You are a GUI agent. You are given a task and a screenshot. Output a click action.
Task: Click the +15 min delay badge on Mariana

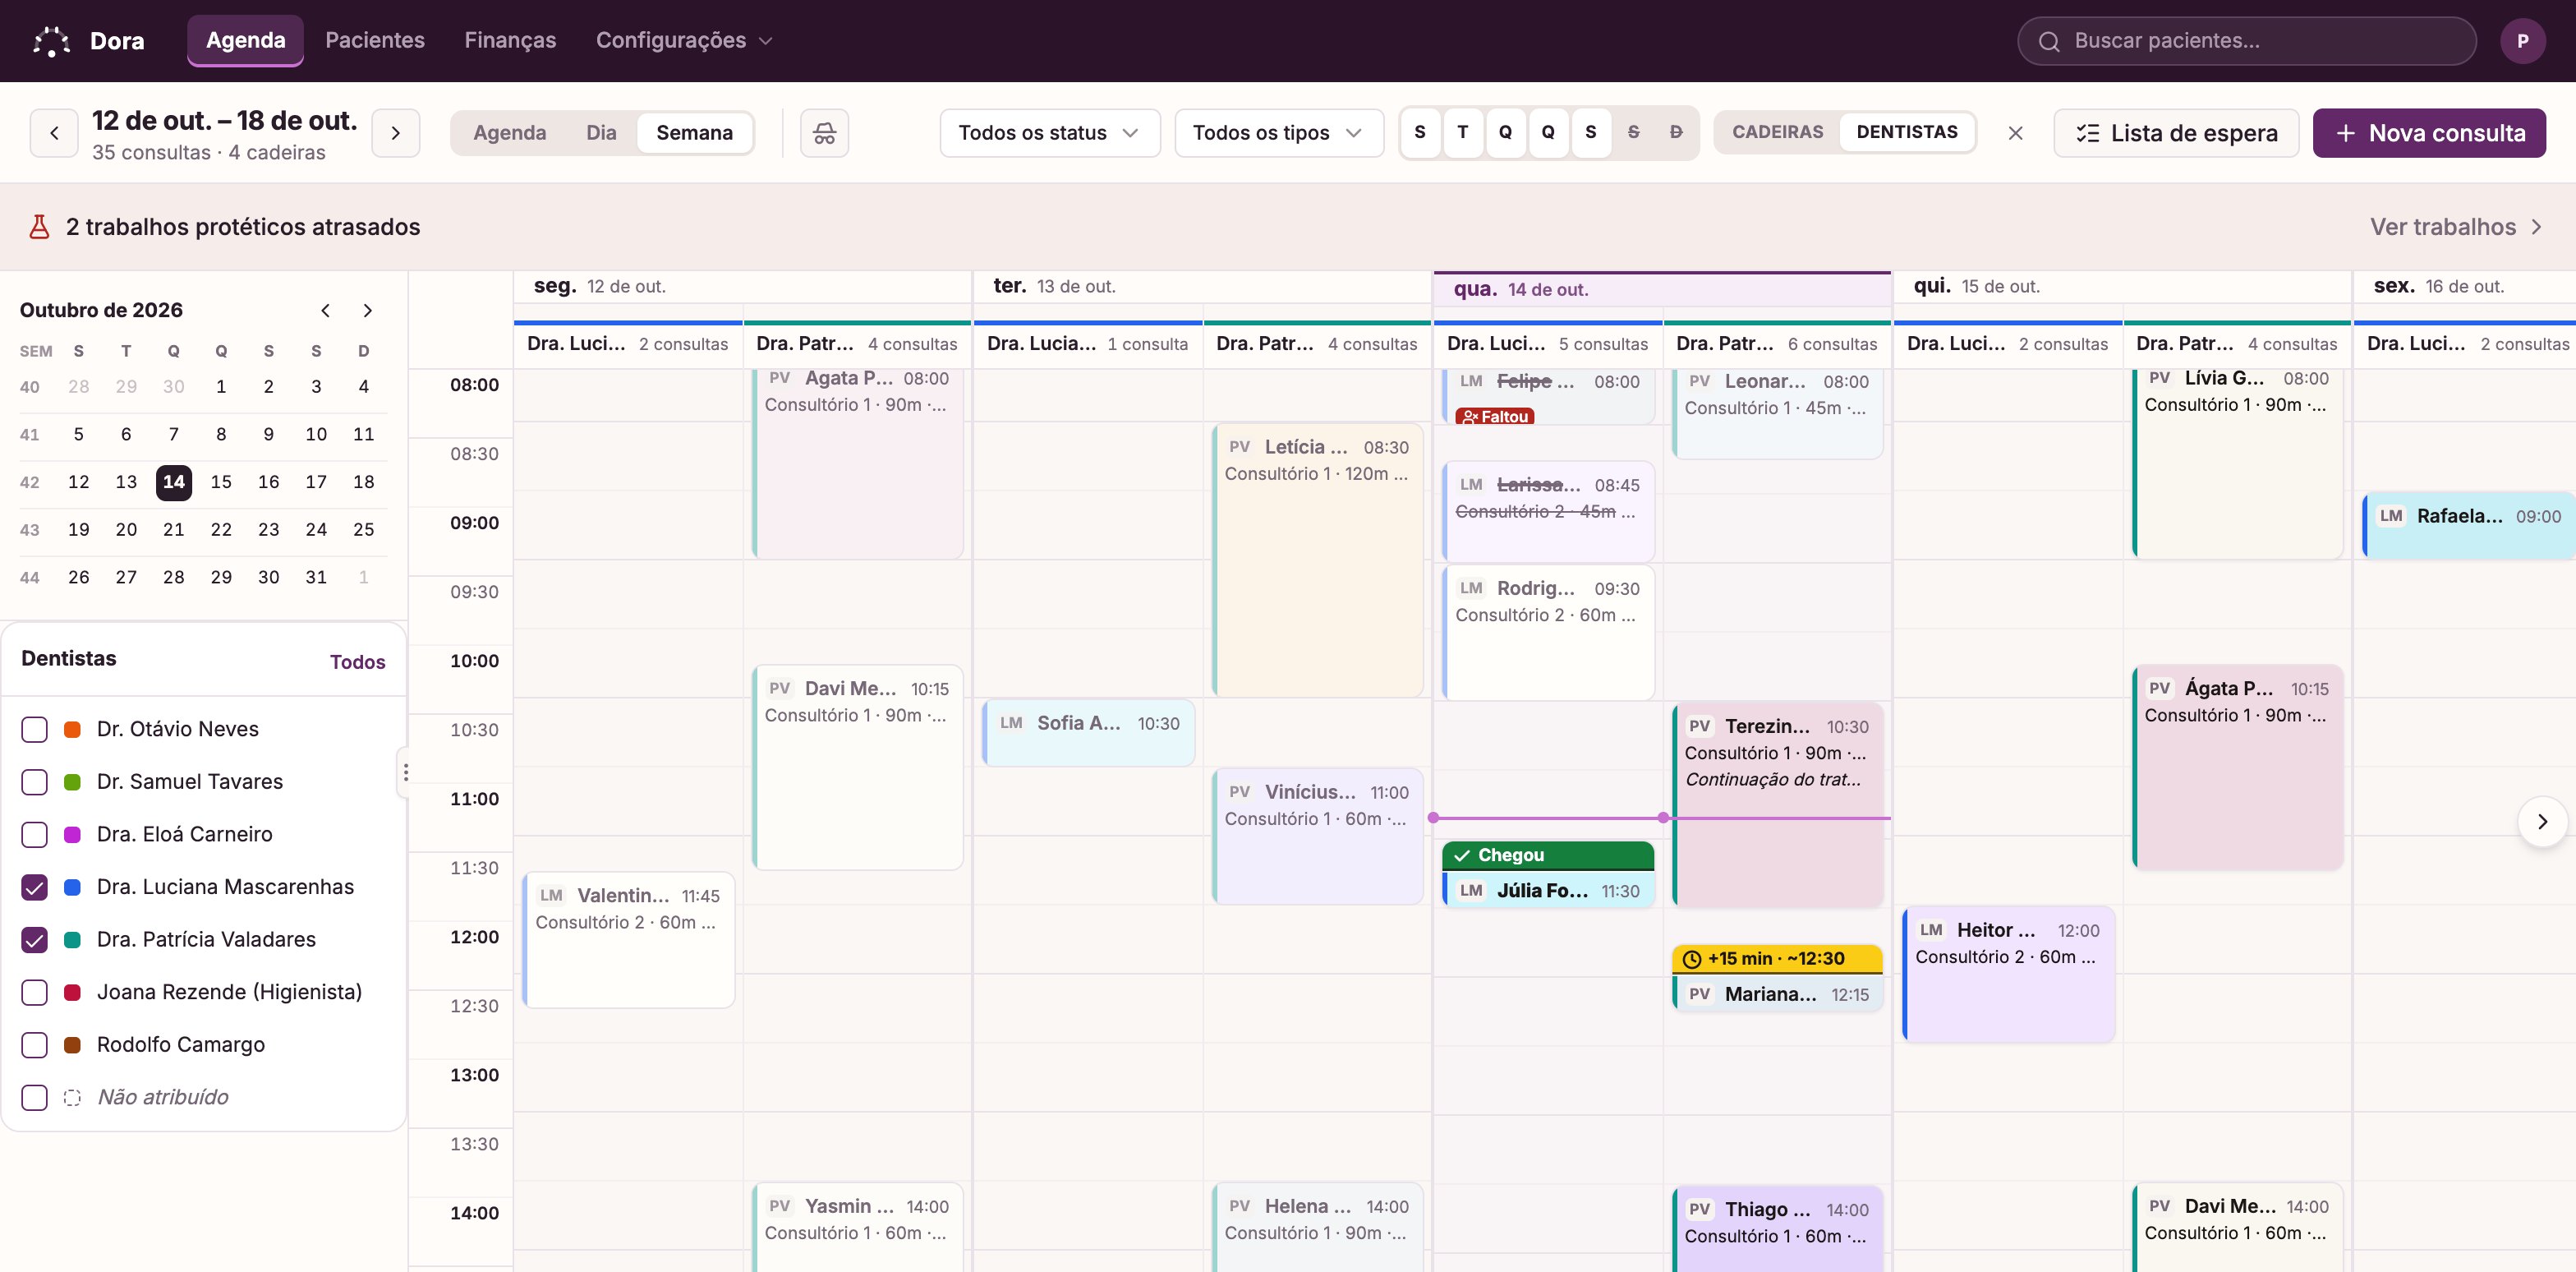[x=1776, y=958]
